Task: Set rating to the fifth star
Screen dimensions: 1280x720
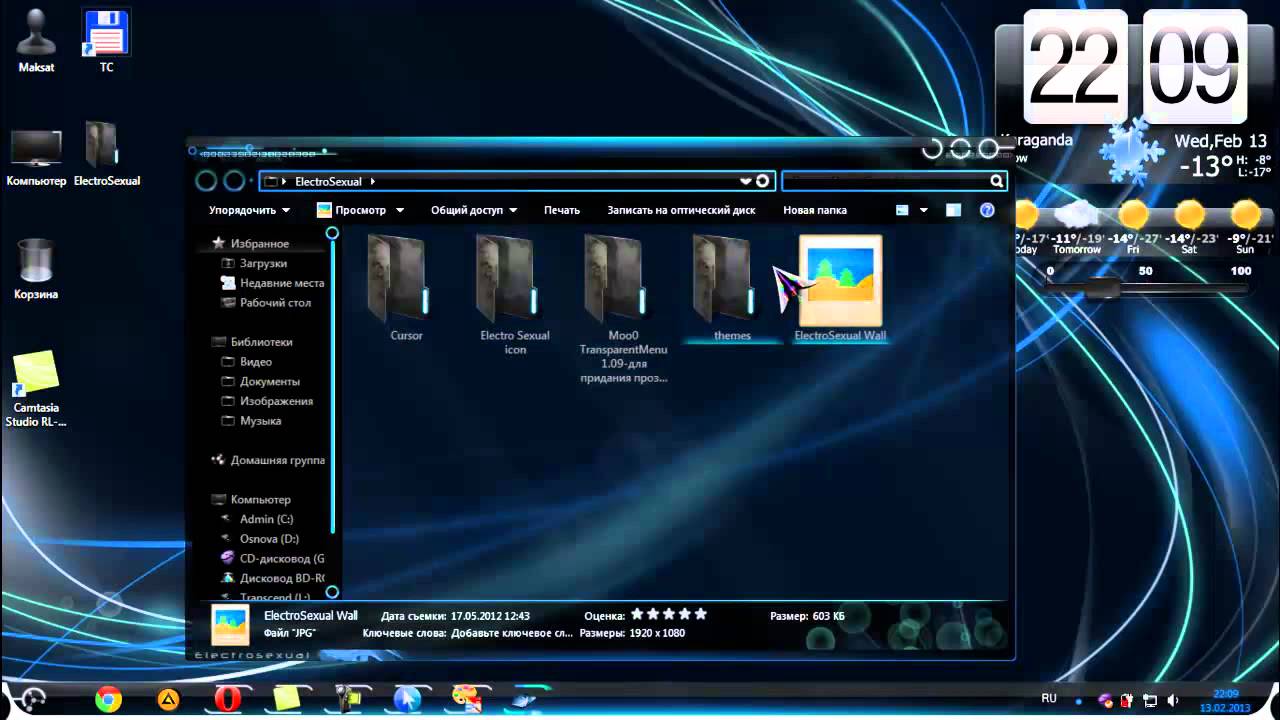Action: (x=701, y=614)
